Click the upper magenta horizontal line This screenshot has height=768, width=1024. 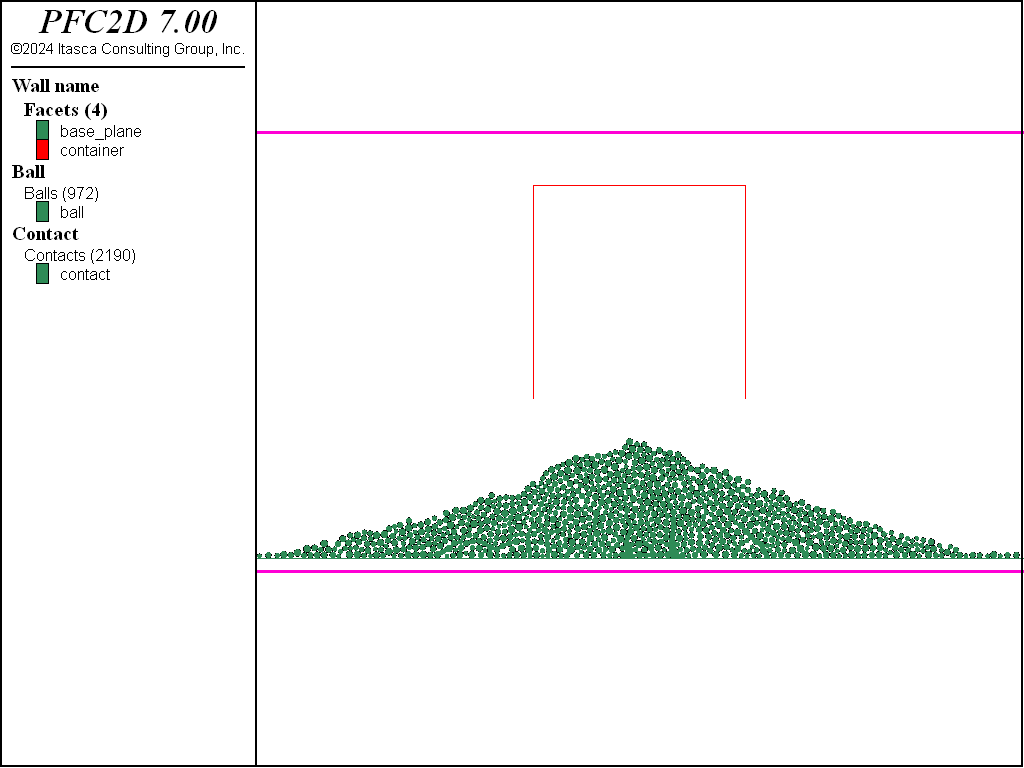tap(639, 133)
